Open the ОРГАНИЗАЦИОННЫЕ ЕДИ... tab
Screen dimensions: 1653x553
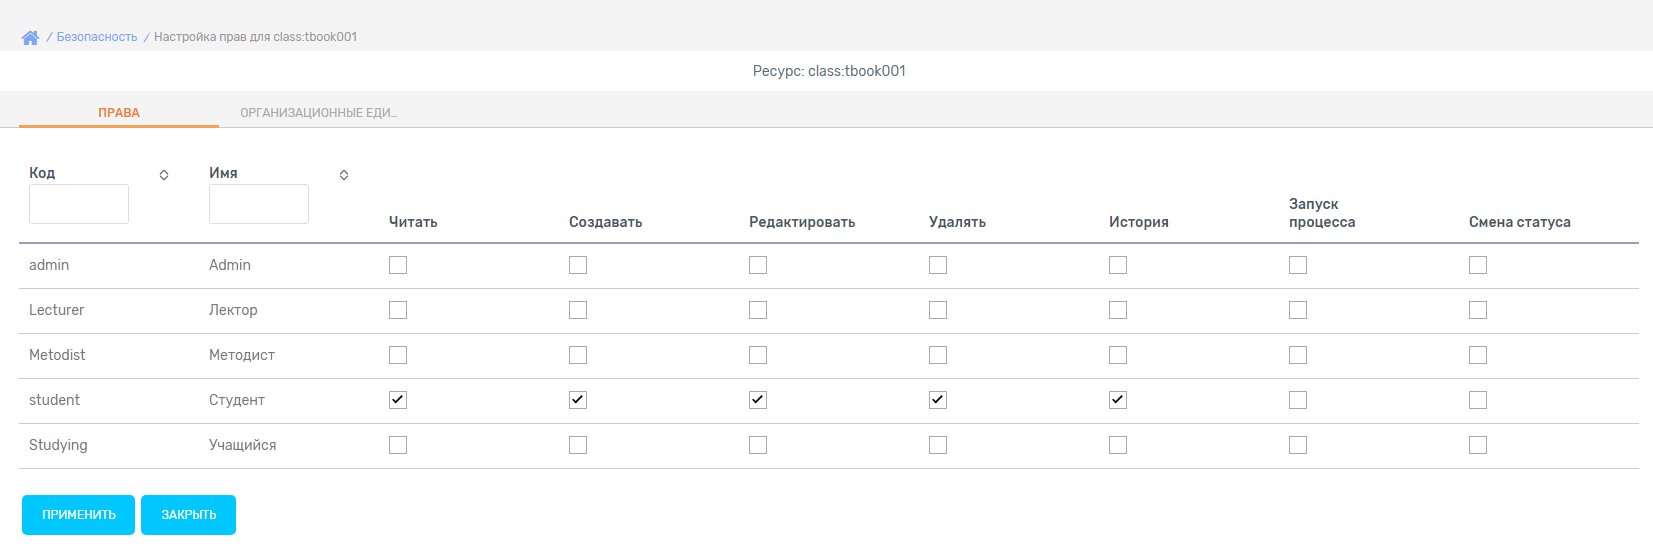point(319,112)
